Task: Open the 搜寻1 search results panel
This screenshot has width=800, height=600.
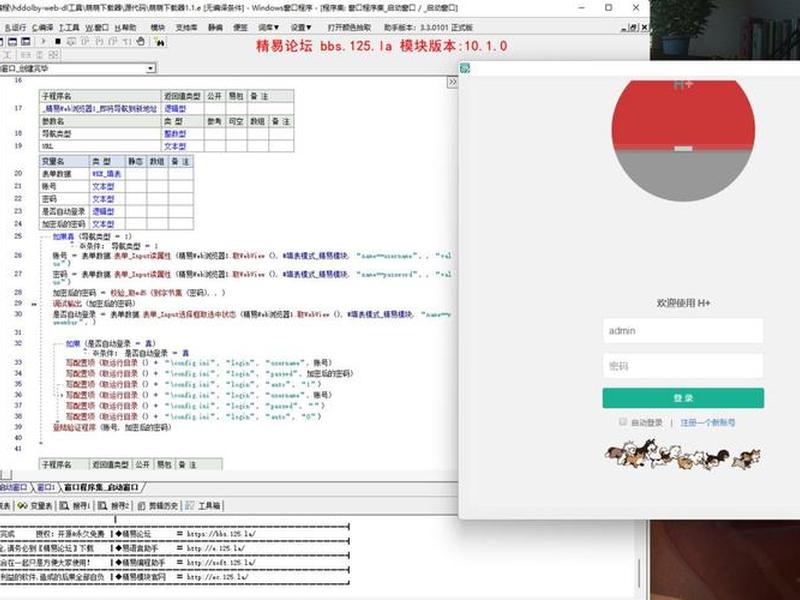Action: tap(75, 506)
